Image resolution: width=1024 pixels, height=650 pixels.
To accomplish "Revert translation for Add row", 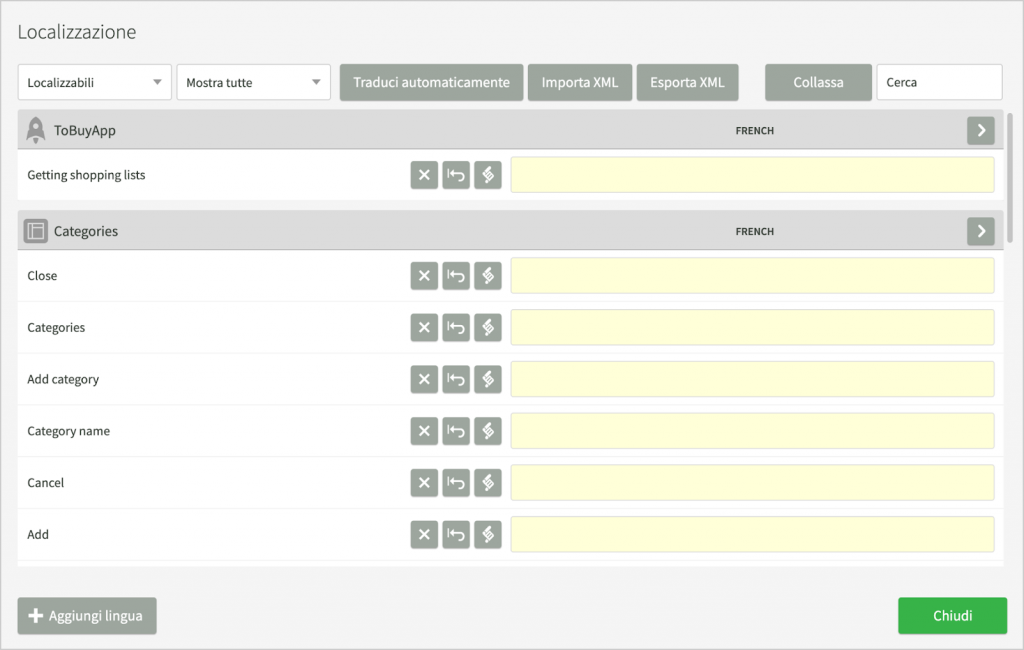I will (456, 534).
